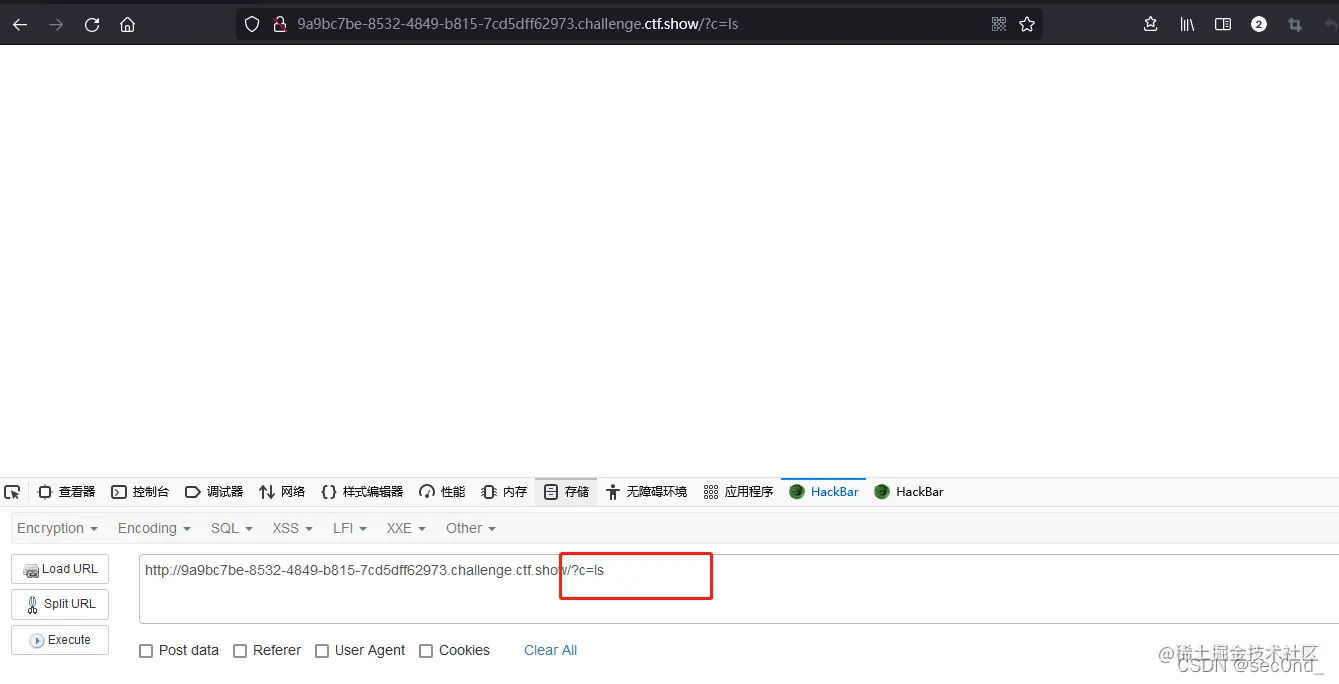
Task: Toggle the sidebar view icon
Action: coord(1223,24)
